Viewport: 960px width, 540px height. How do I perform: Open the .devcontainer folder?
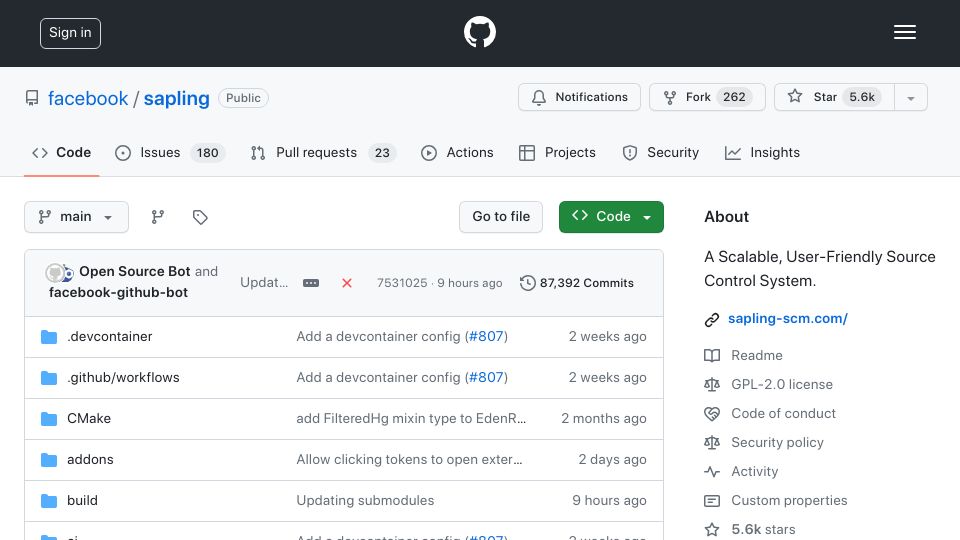click(110, 336)
